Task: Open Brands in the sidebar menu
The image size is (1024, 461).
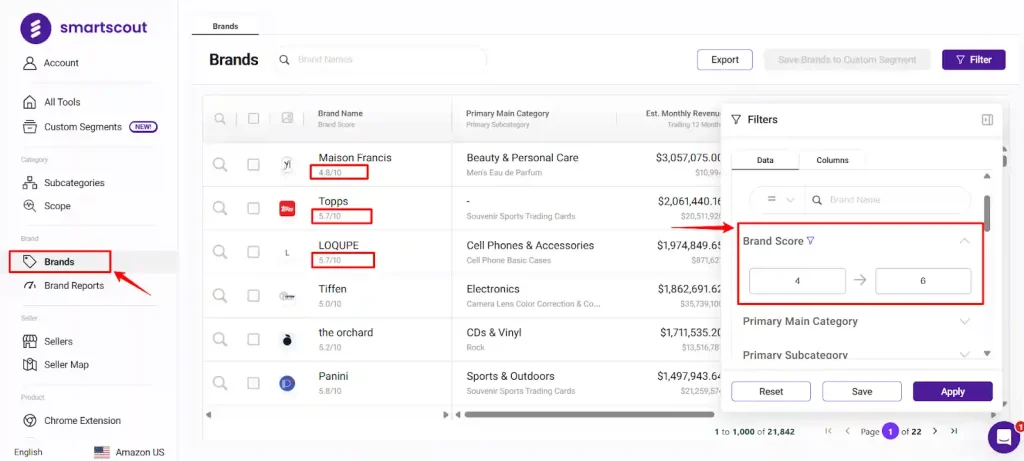Action: pos(59,262)
